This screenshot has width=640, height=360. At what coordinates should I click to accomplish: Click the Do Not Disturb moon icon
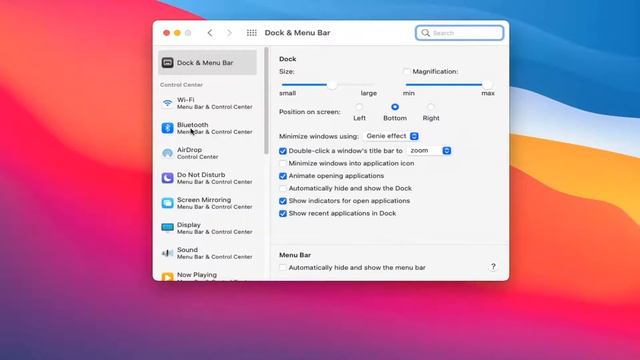click(167, 178)
